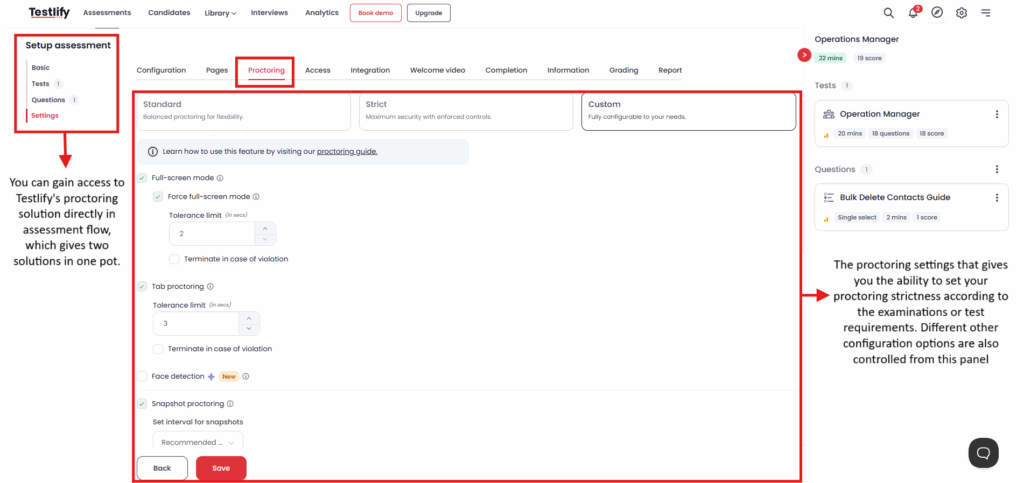Select Settings in the setup assessment sidebar
1024x483 pixels.
[x=45, y=116]
